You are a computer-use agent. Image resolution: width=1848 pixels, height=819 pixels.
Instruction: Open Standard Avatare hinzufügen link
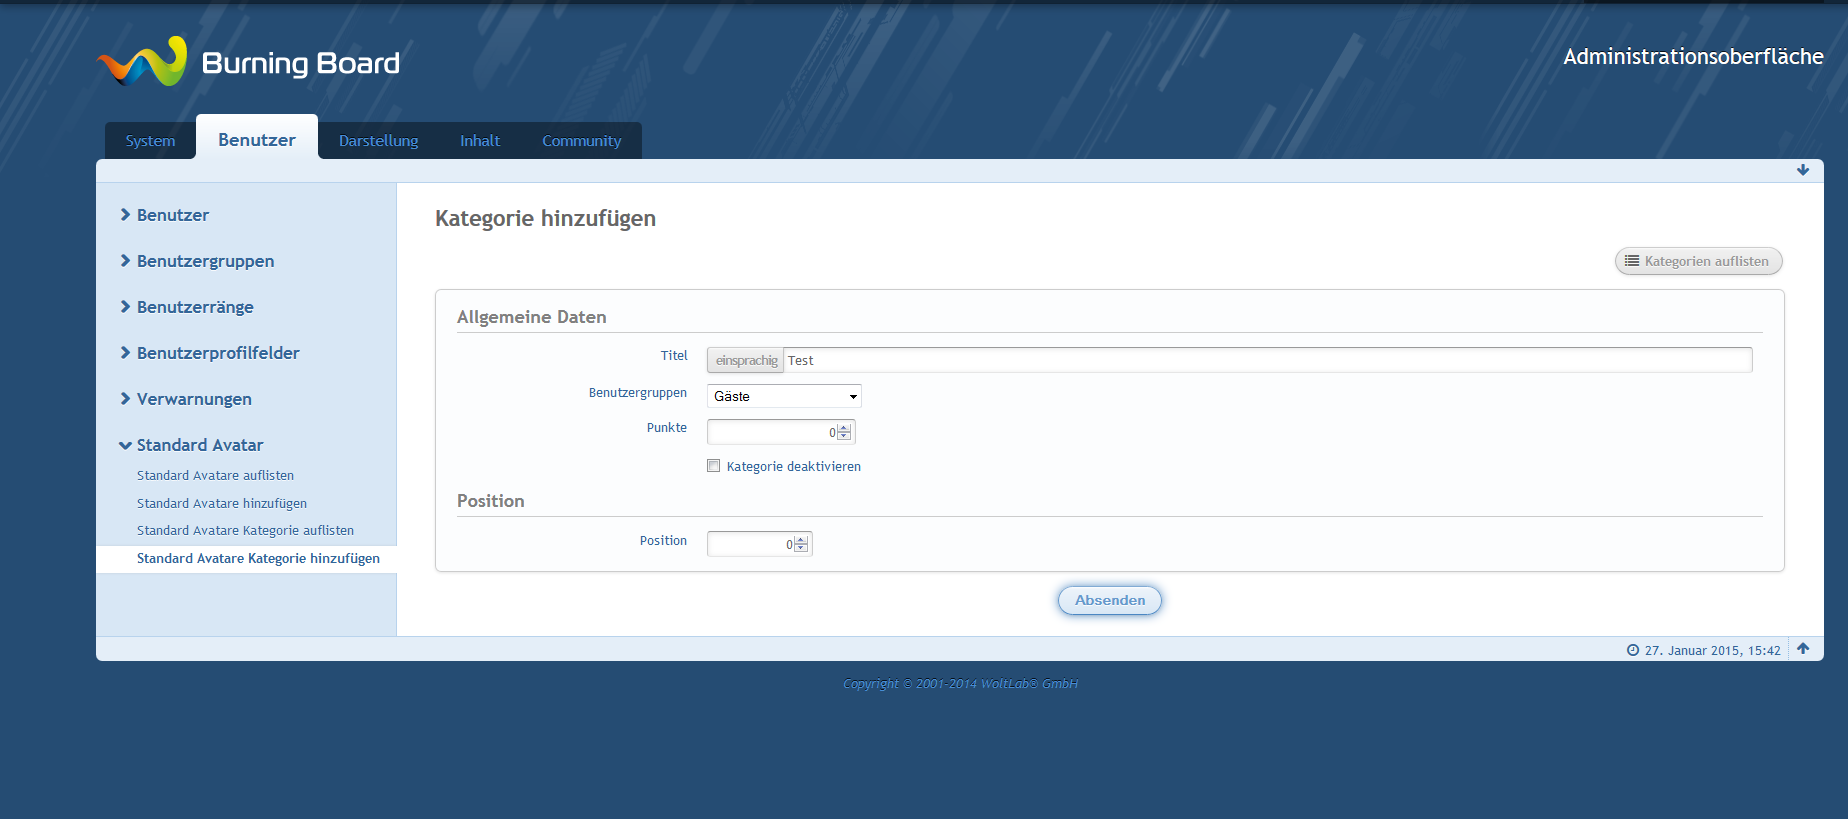(x=222, y=503)
